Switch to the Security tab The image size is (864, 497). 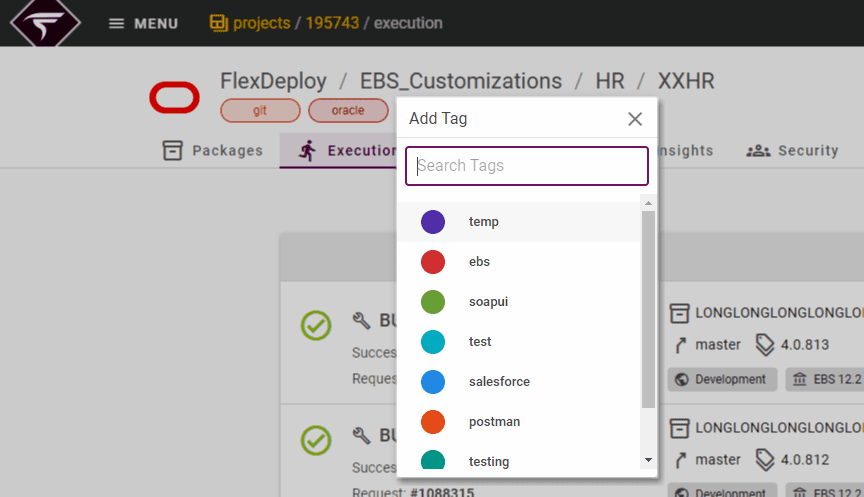click(x=792, y=150)
